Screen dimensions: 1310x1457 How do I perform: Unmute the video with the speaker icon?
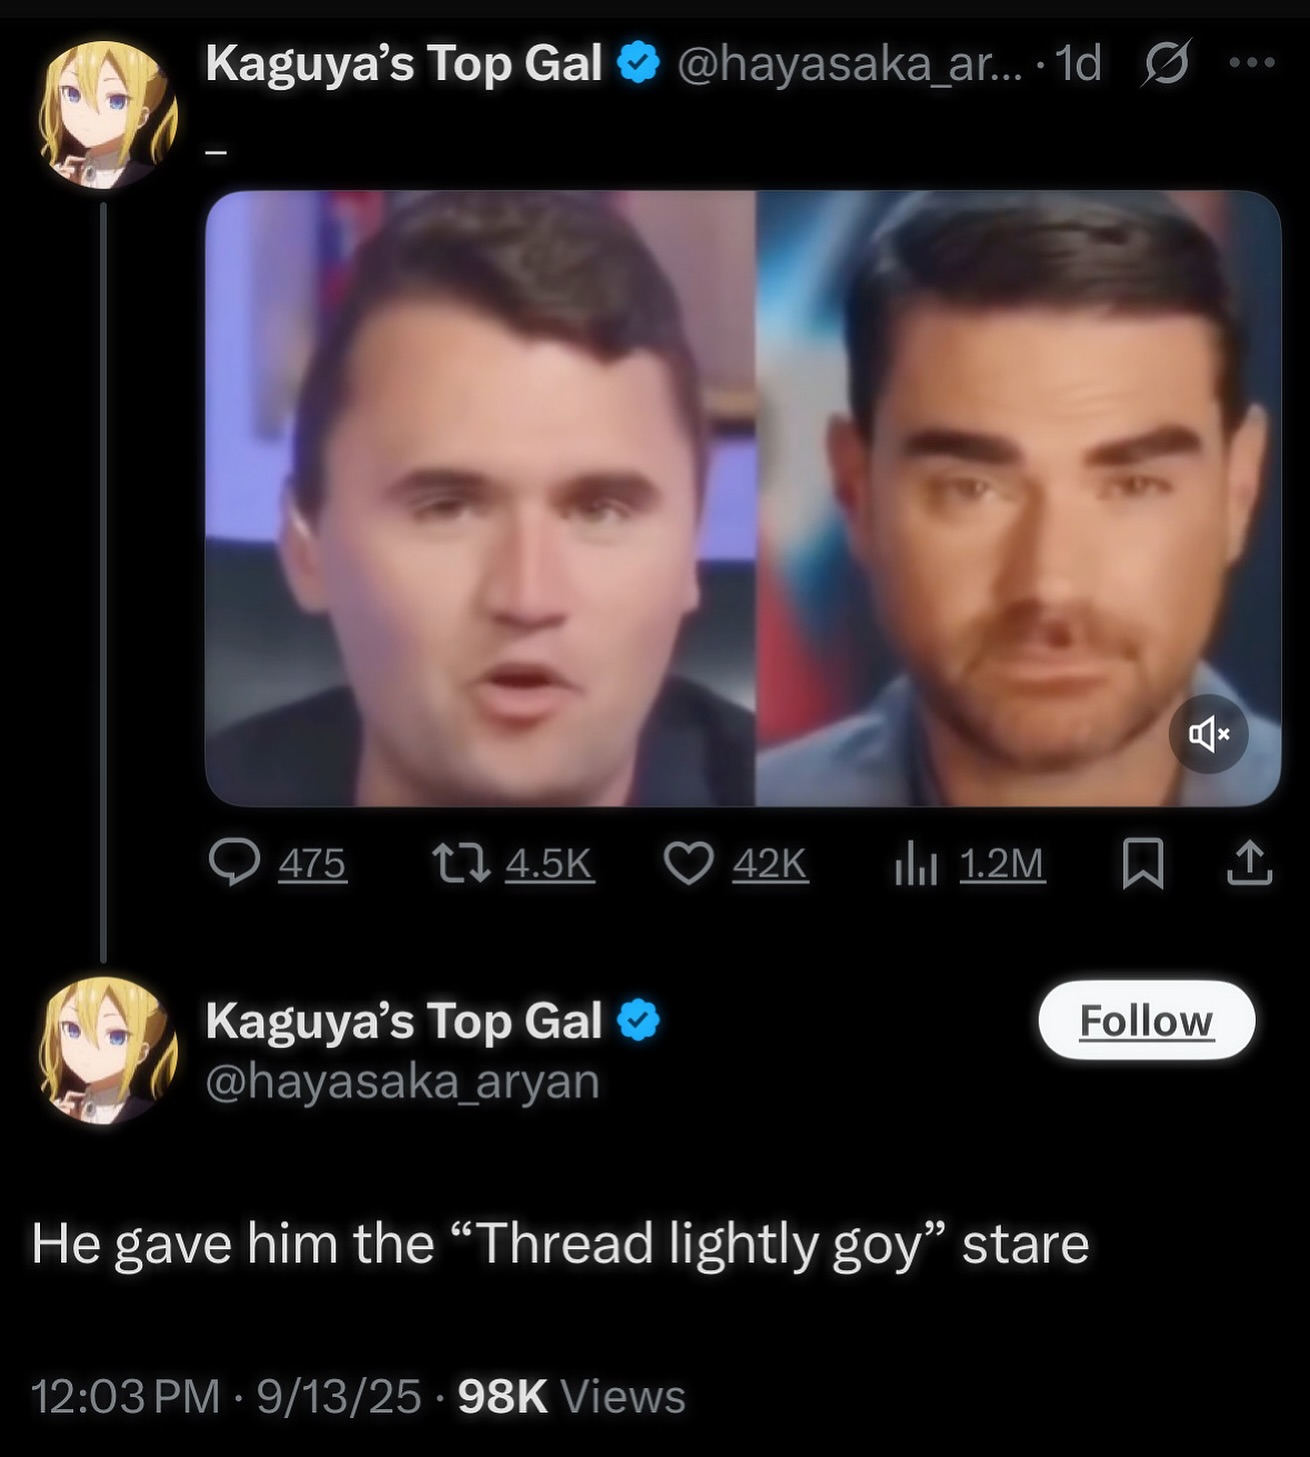1208,734
